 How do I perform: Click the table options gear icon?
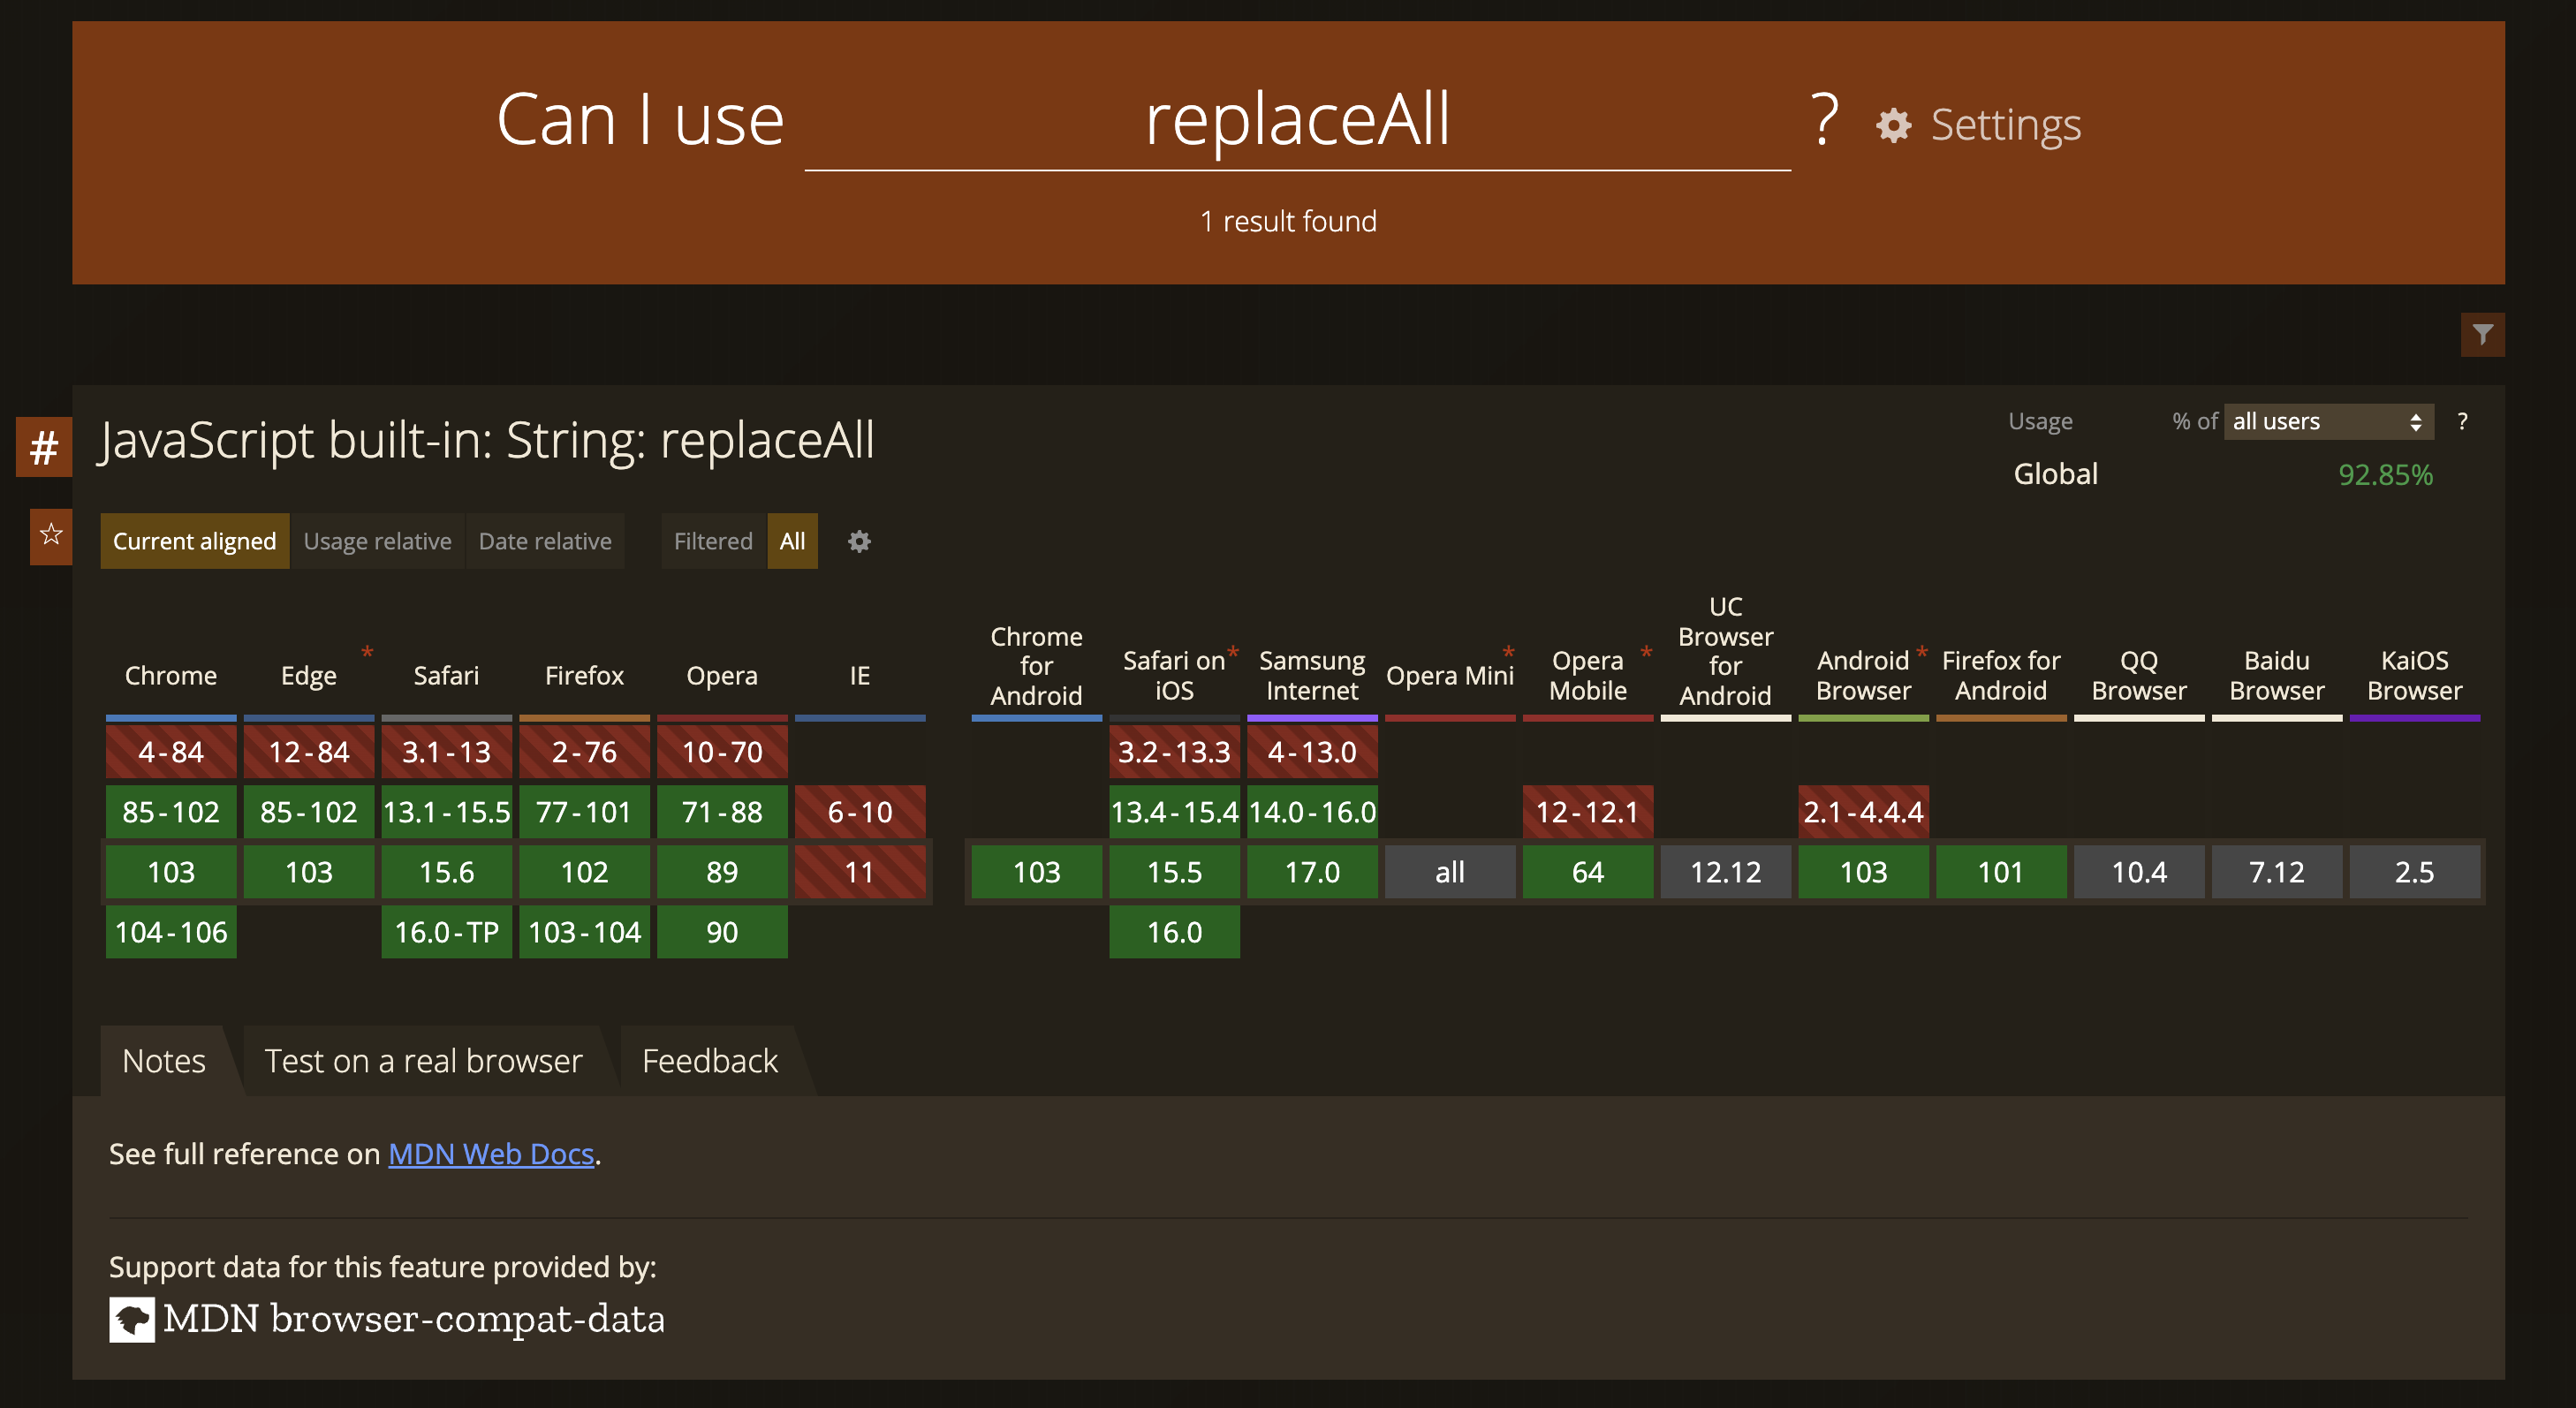click(859, 542)
